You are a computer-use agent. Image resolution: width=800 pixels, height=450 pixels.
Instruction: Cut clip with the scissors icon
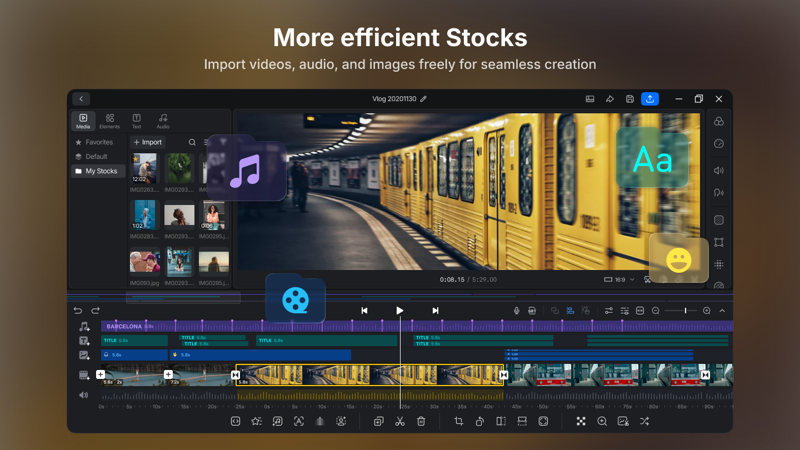coord(399,421)
